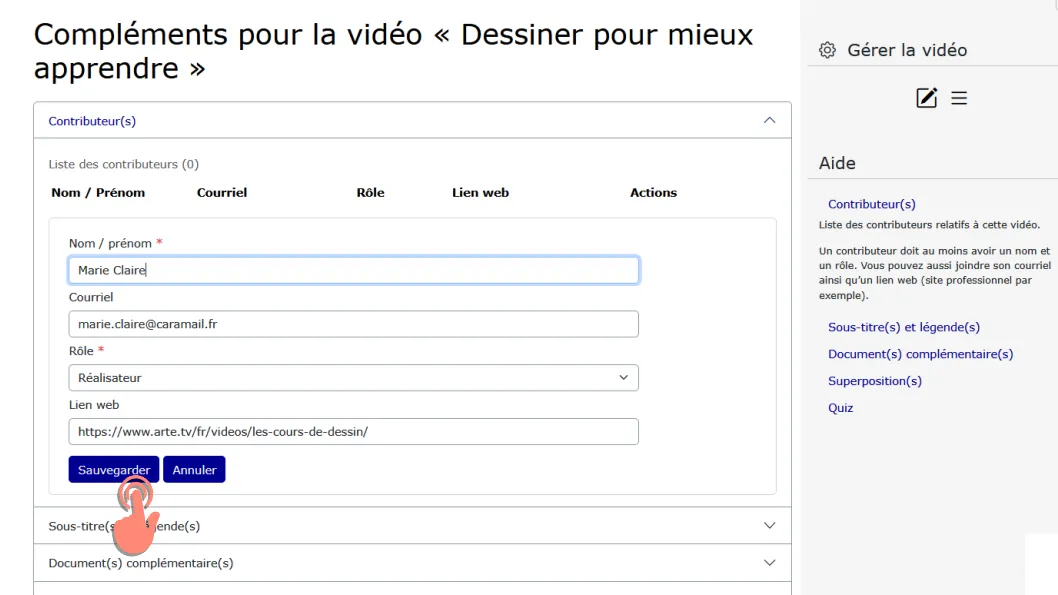The image size is (1058, 595).
Task: Click the Gérer la vidéo heading
Action: (x=907, y=50)
